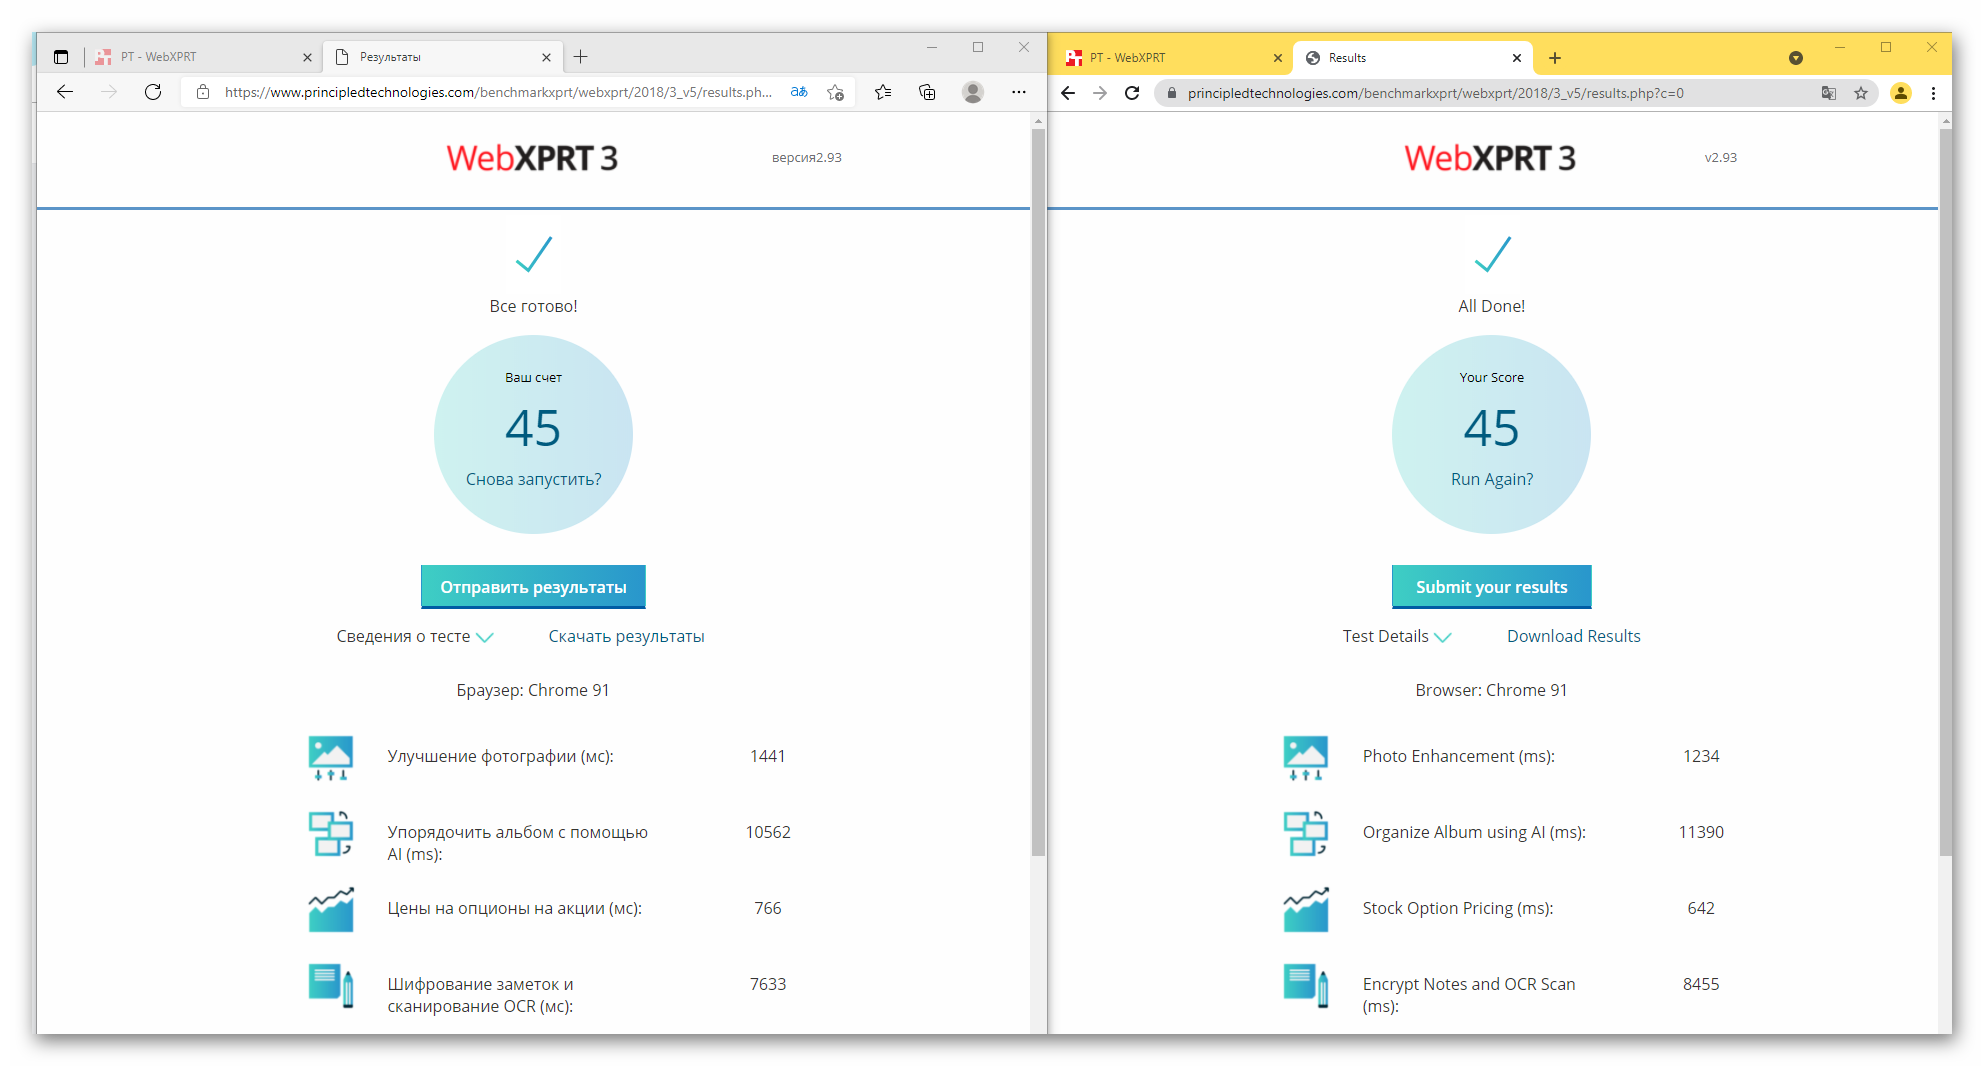Image resolution: width=1984 pixels, height=1066 pixels.
Task: Open Edge collections icon
Action: pos(927,92)
